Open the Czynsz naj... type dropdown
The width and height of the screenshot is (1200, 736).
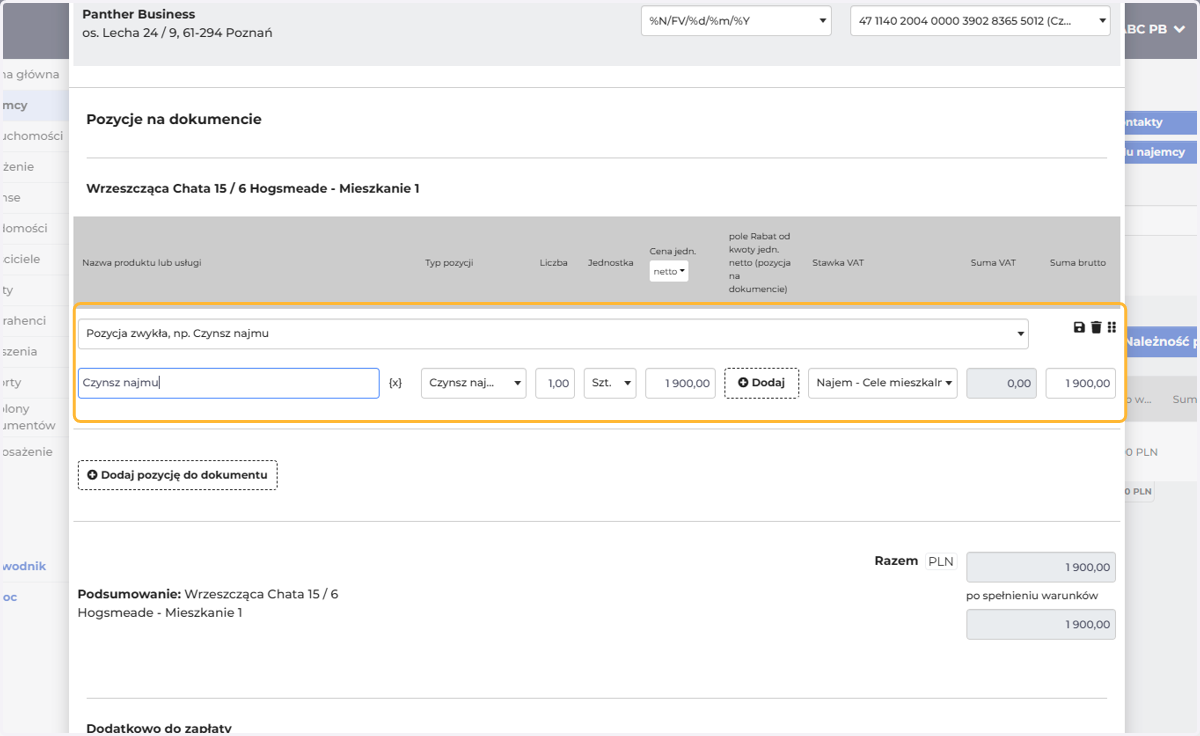pos(474,383)
